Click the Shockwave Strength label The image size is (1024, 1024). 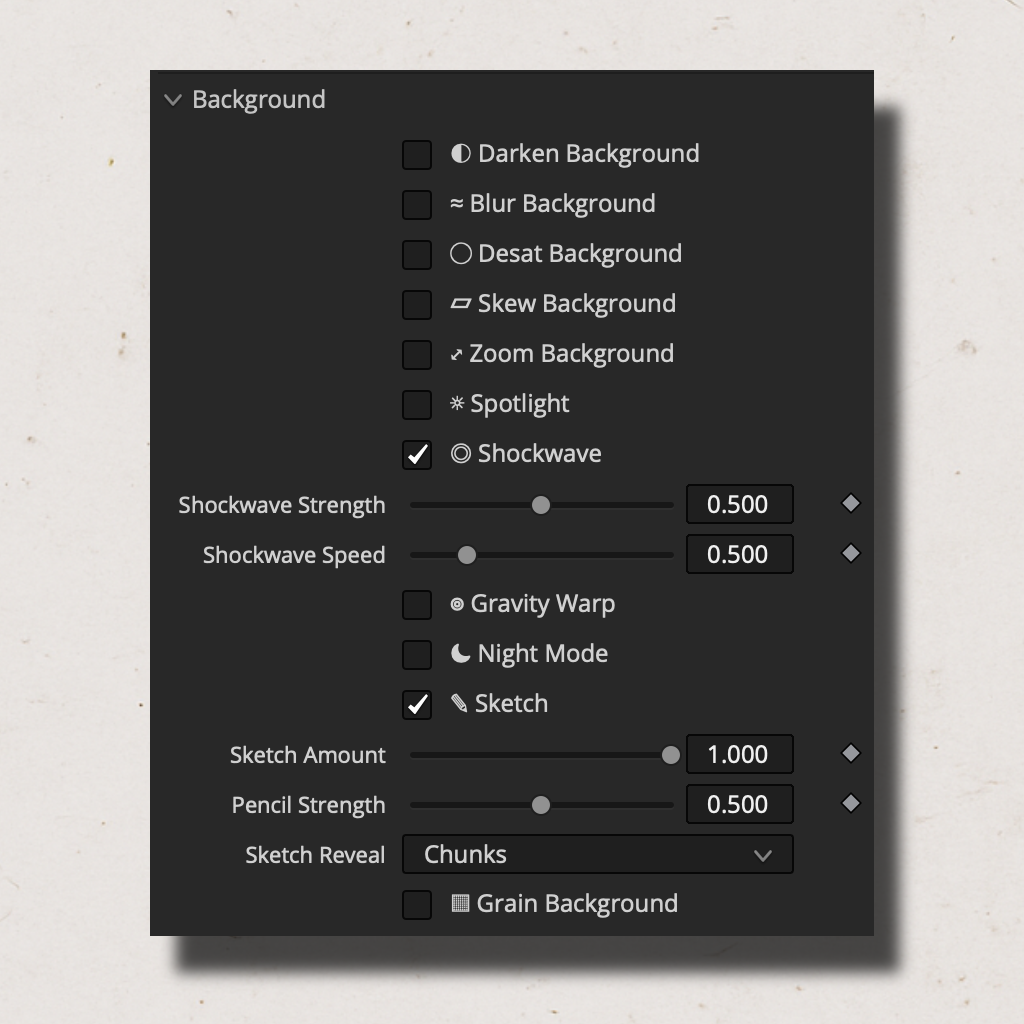282,505
